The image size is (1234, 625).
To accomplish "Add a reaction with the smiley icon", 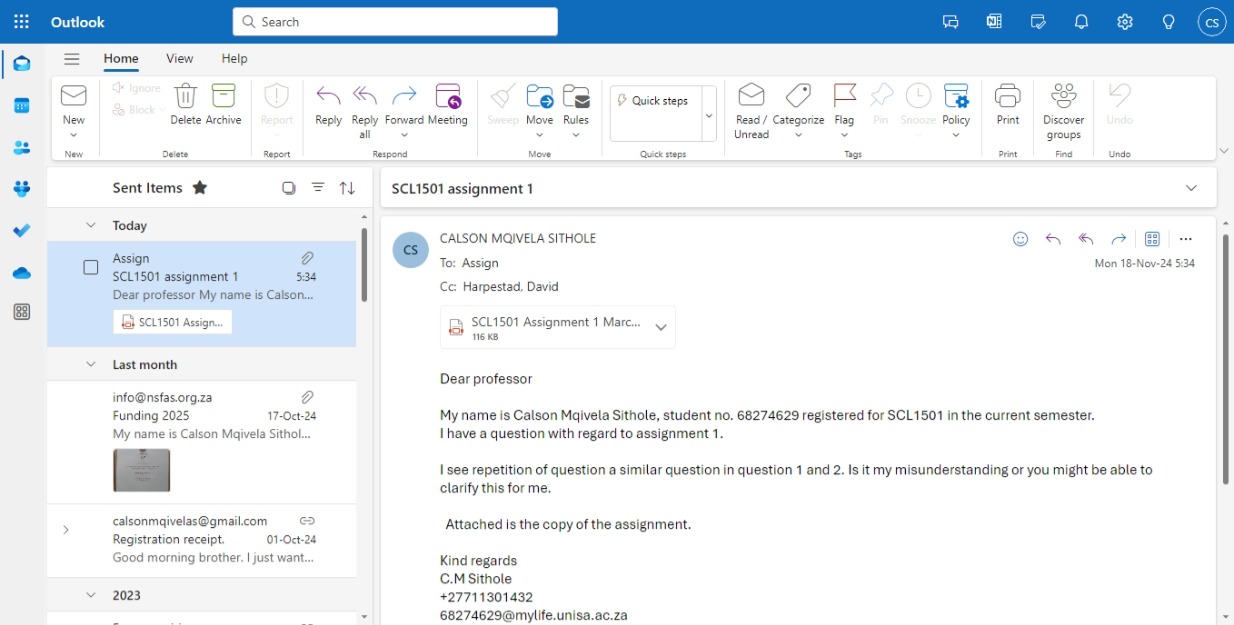I will 1020,239.
